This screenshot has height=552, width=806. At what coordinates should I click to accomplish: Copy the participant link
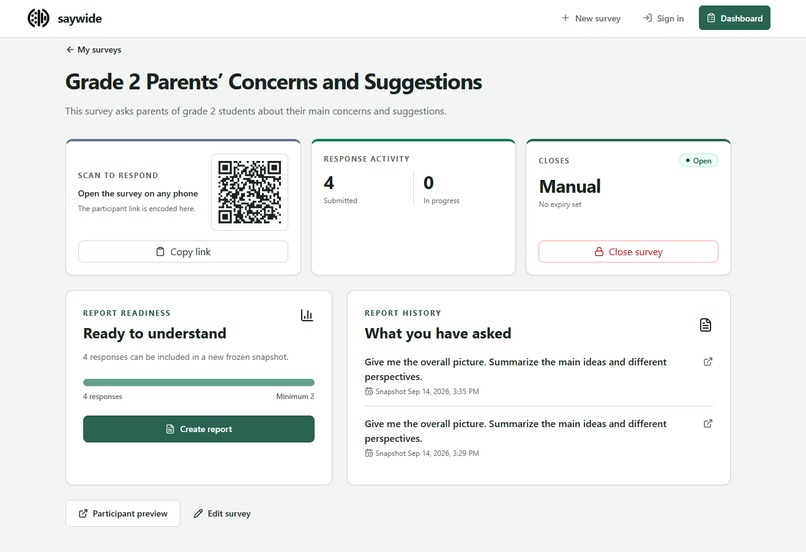(x=183, y=252)
